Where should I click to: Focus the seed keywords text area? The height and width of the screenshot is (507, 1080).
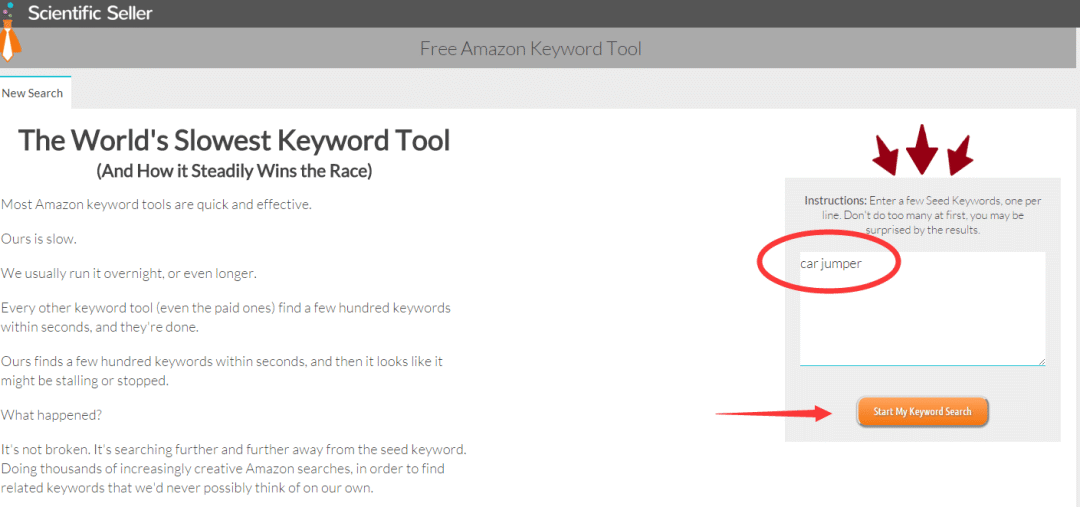[x=921, y=320]
